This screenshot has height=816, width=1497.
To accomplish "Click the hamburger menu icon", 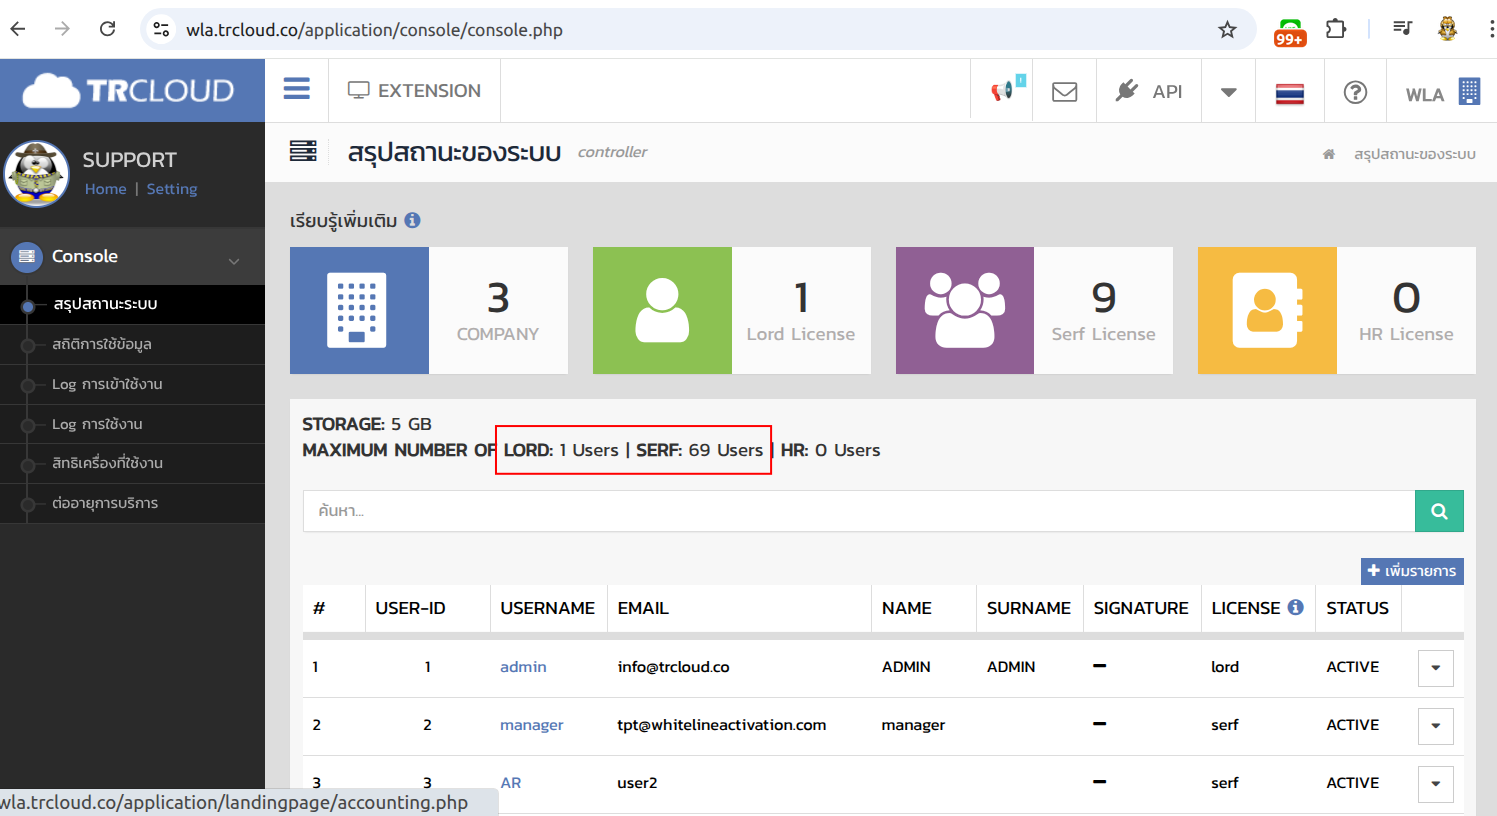I will click(x=297, y=89).
